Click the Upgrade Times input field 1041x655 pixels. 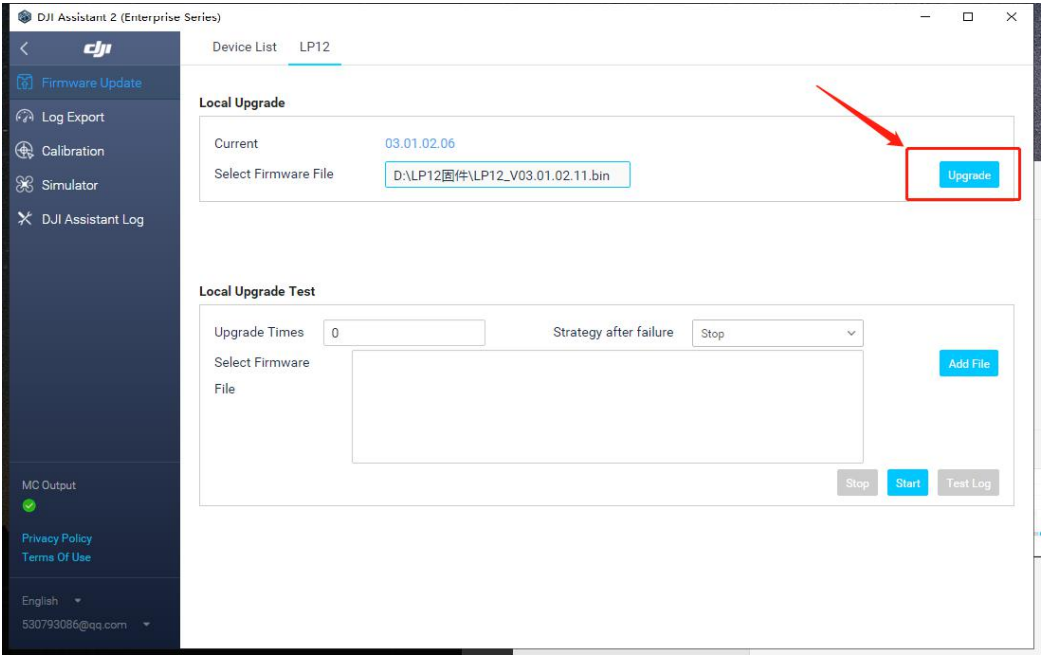pyautogui.click(x=404, y=333)
